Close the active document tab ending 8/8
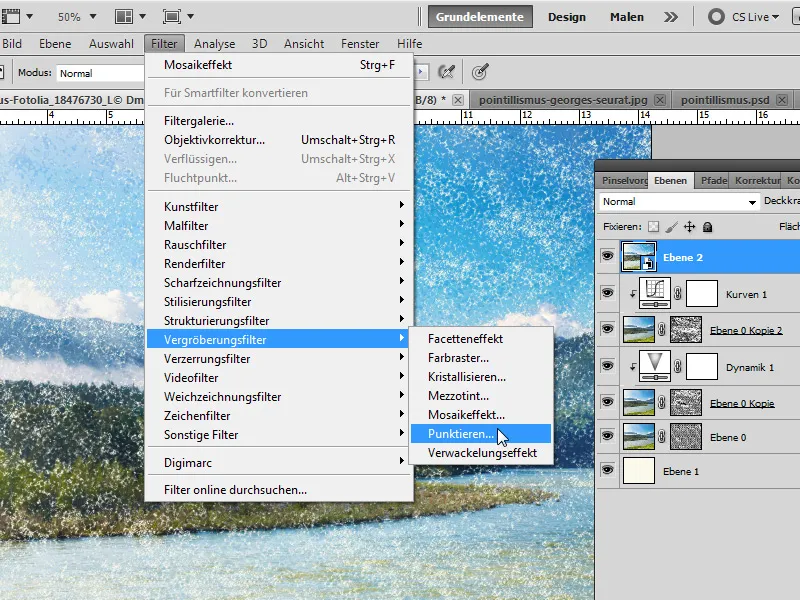This screenshot has height=600, width=800. point(458,100)
